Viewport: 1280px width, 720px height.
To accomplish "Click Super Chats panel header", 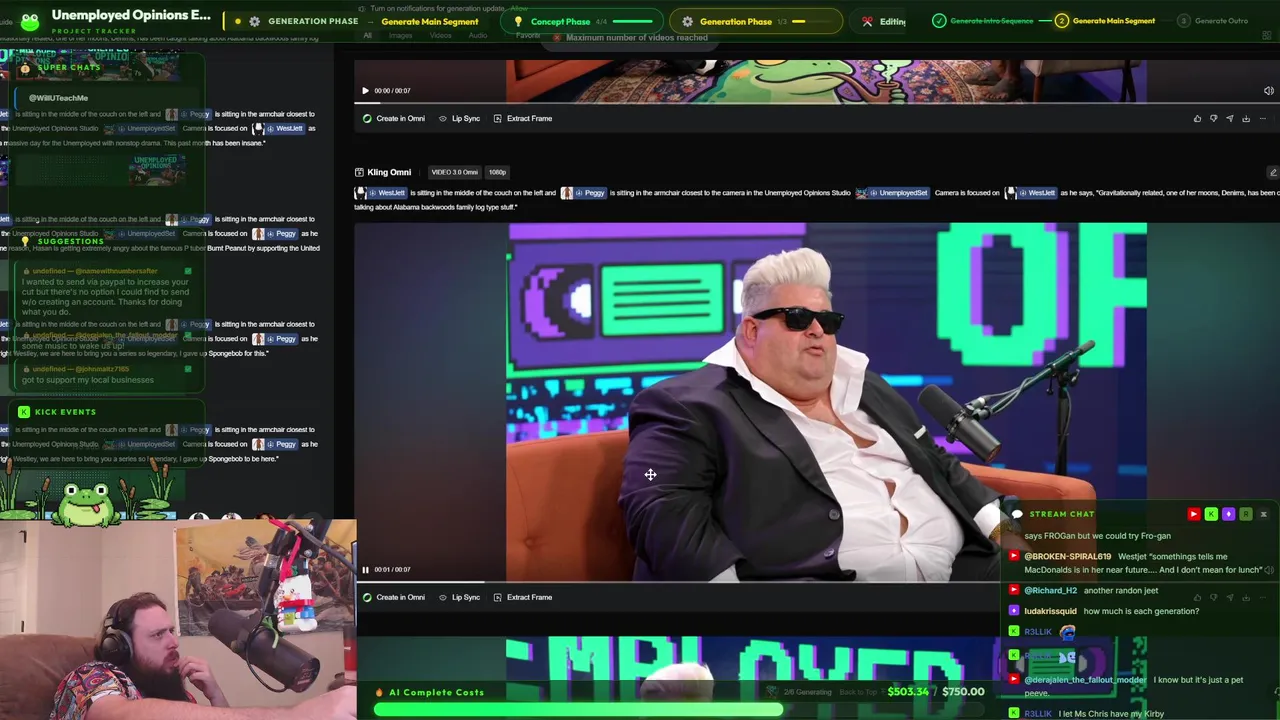I will point(69,67).
